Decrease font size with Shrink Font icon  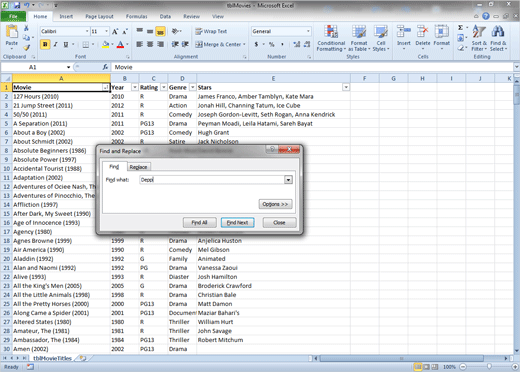pyautogui.click(x=125, y=32)
